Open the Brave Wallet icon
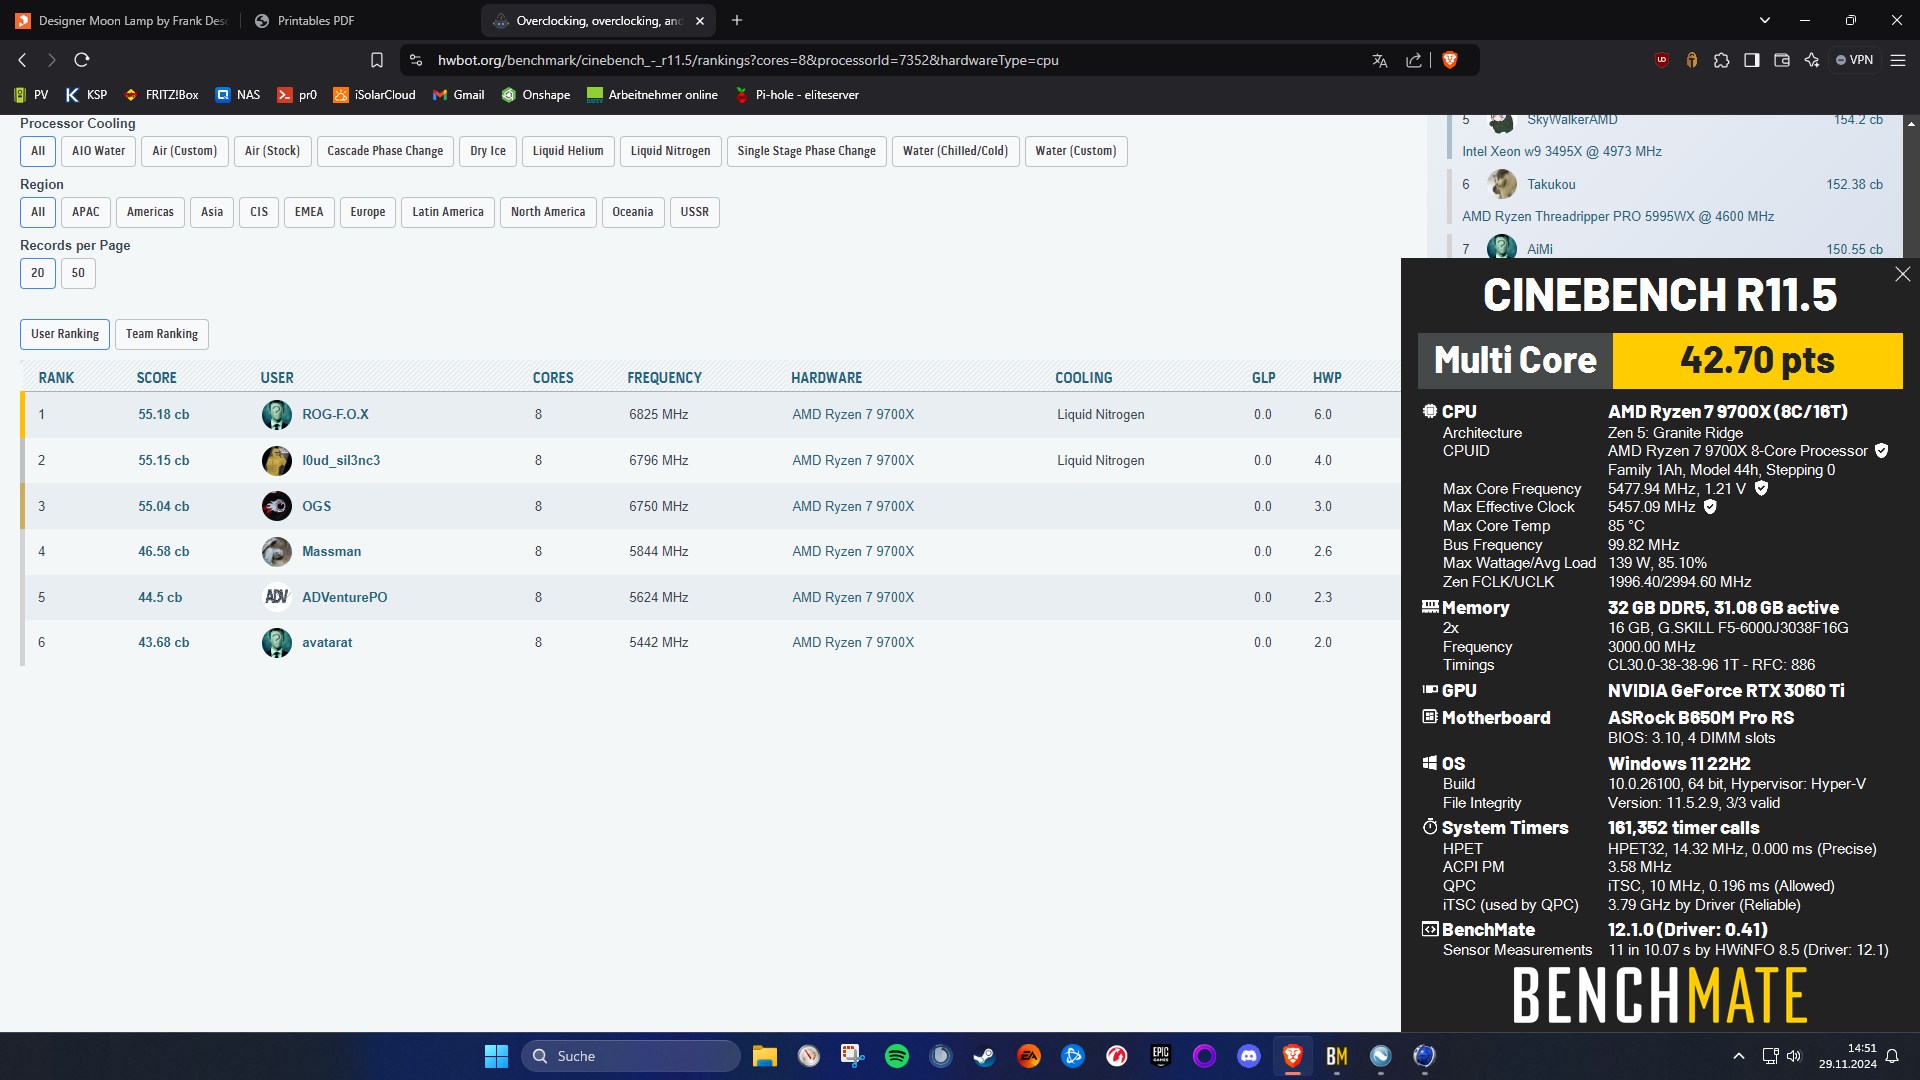This screenshot has width=1920, height=1080. pos(1781,60)
